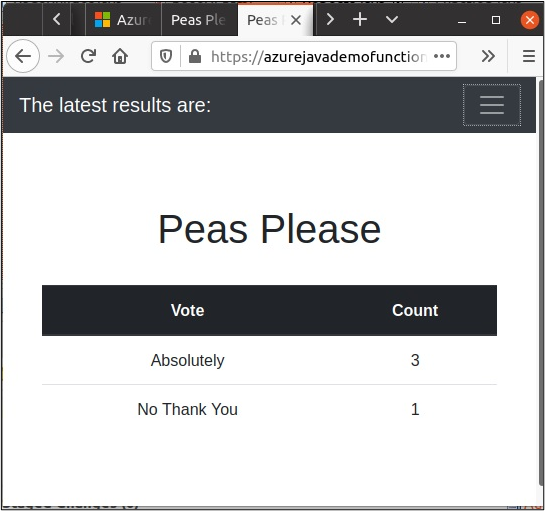Toggle the page navbar hamburger menu
Screen dimensions: 545x511
[x=491, y=105]
